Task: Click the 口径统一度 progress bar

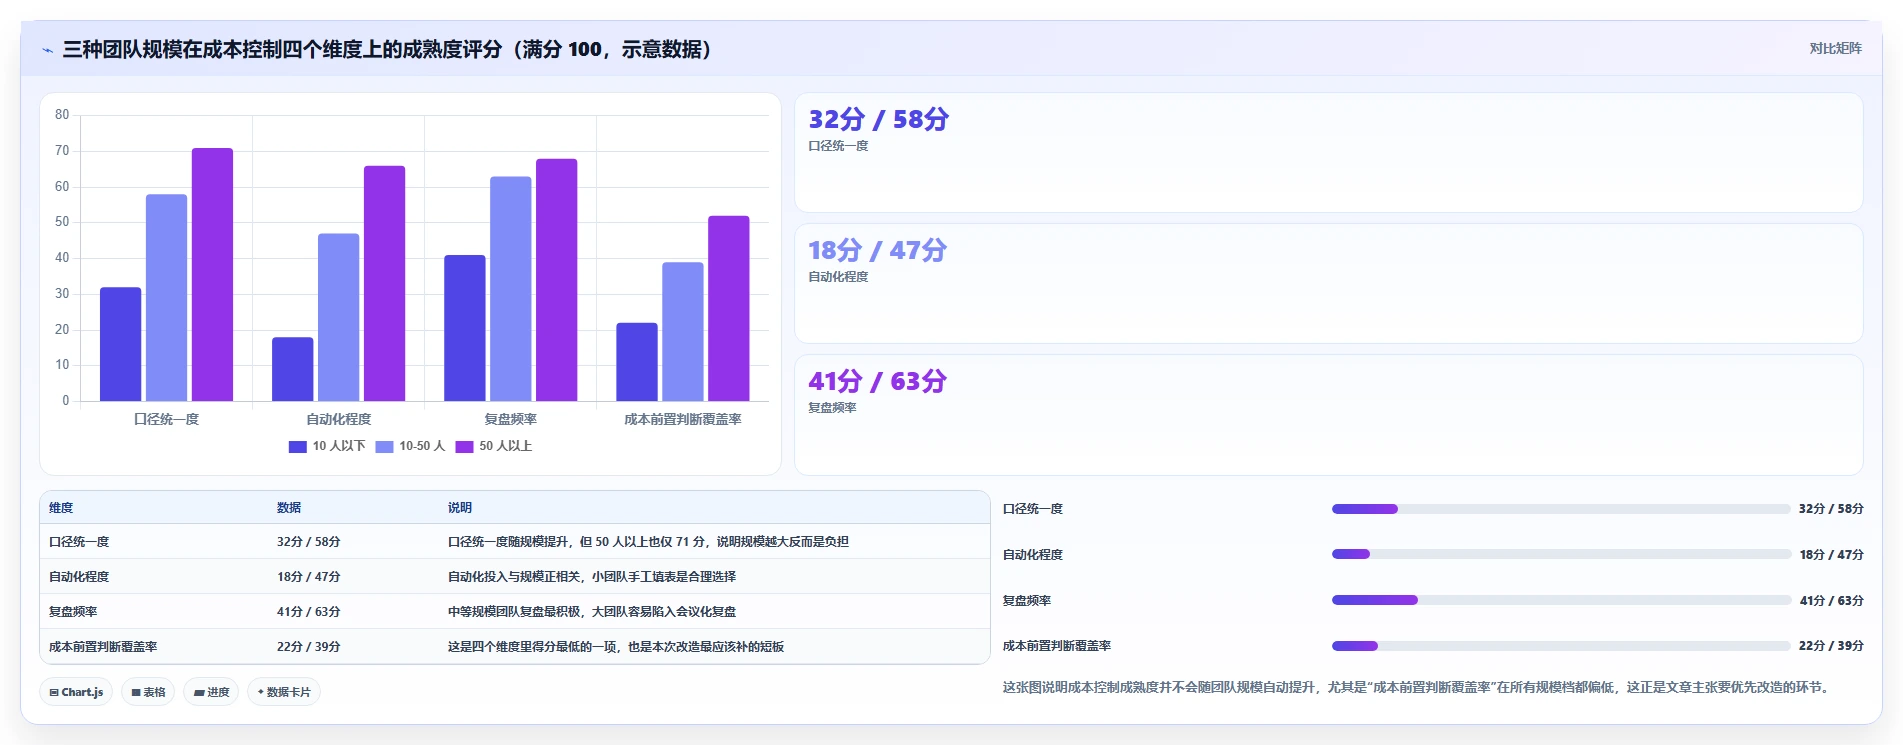Action: [1561, 509]
